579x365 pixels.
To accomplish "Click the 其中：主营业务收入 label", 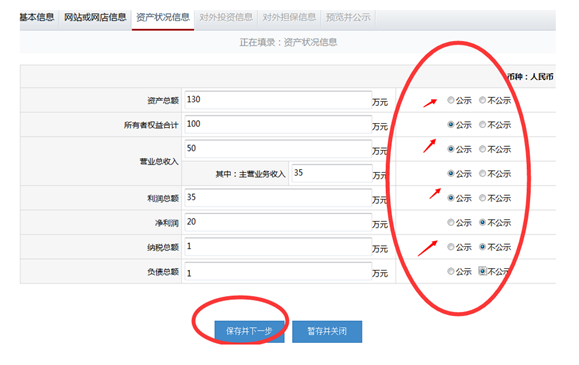I will [x=250, y=174].
